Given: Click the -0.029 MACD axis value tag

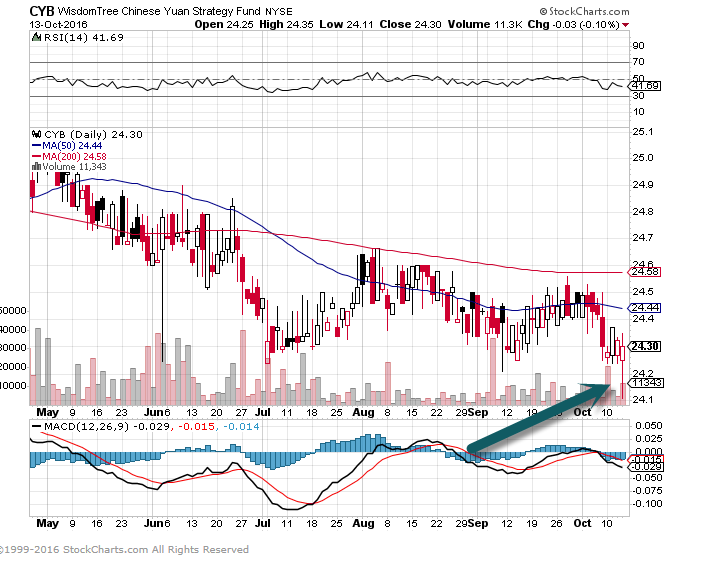Looking at the screenshot, I should pyautogui.click(x=646, y=467).
